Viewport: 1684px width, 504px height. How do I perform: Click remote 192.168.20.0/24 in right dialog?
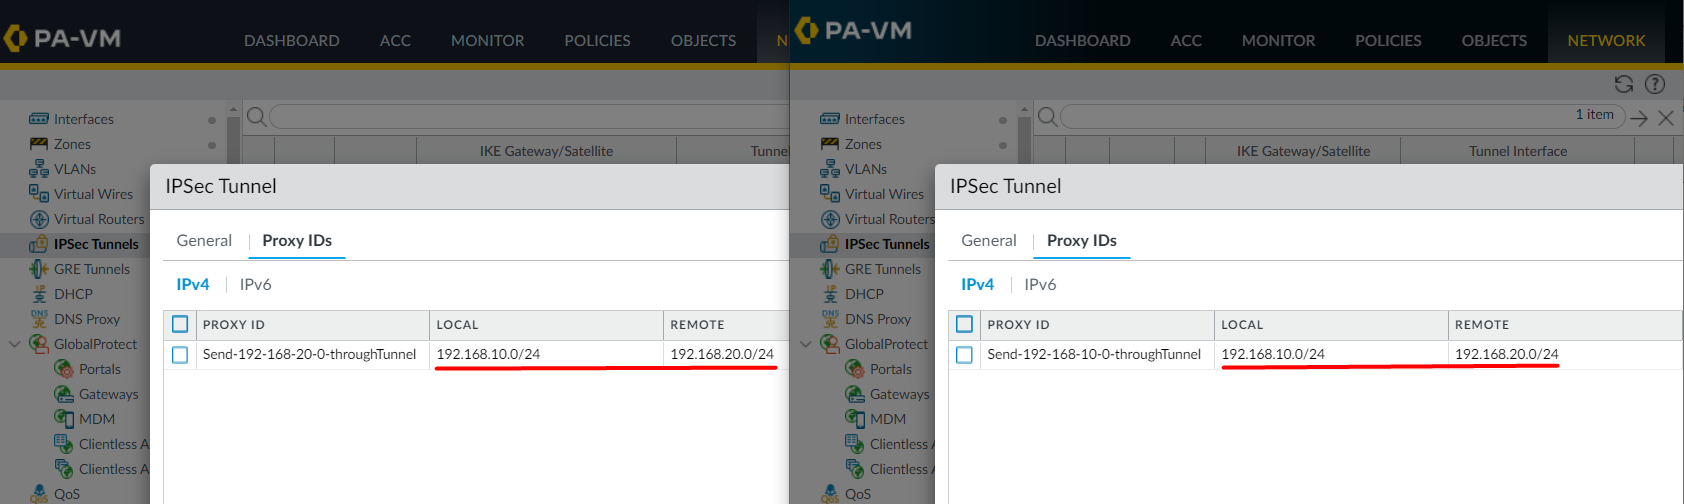pos(1507,355)
